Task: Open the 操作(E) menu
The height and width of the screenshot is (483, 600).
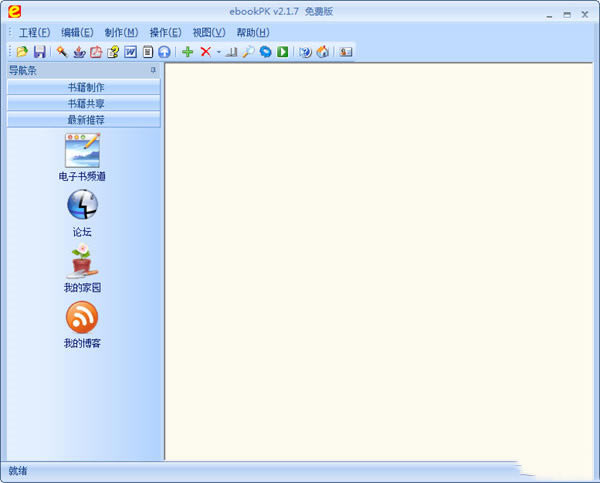Action: coord(165,33)
